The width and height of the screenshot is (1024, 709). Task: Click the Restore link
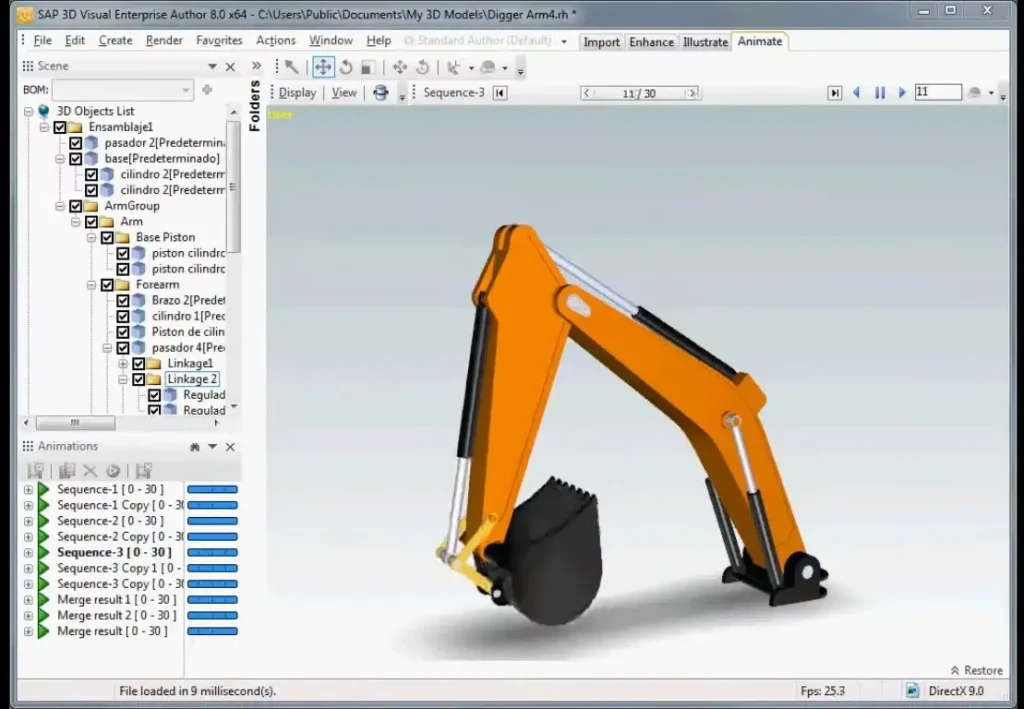coord(976,670)
